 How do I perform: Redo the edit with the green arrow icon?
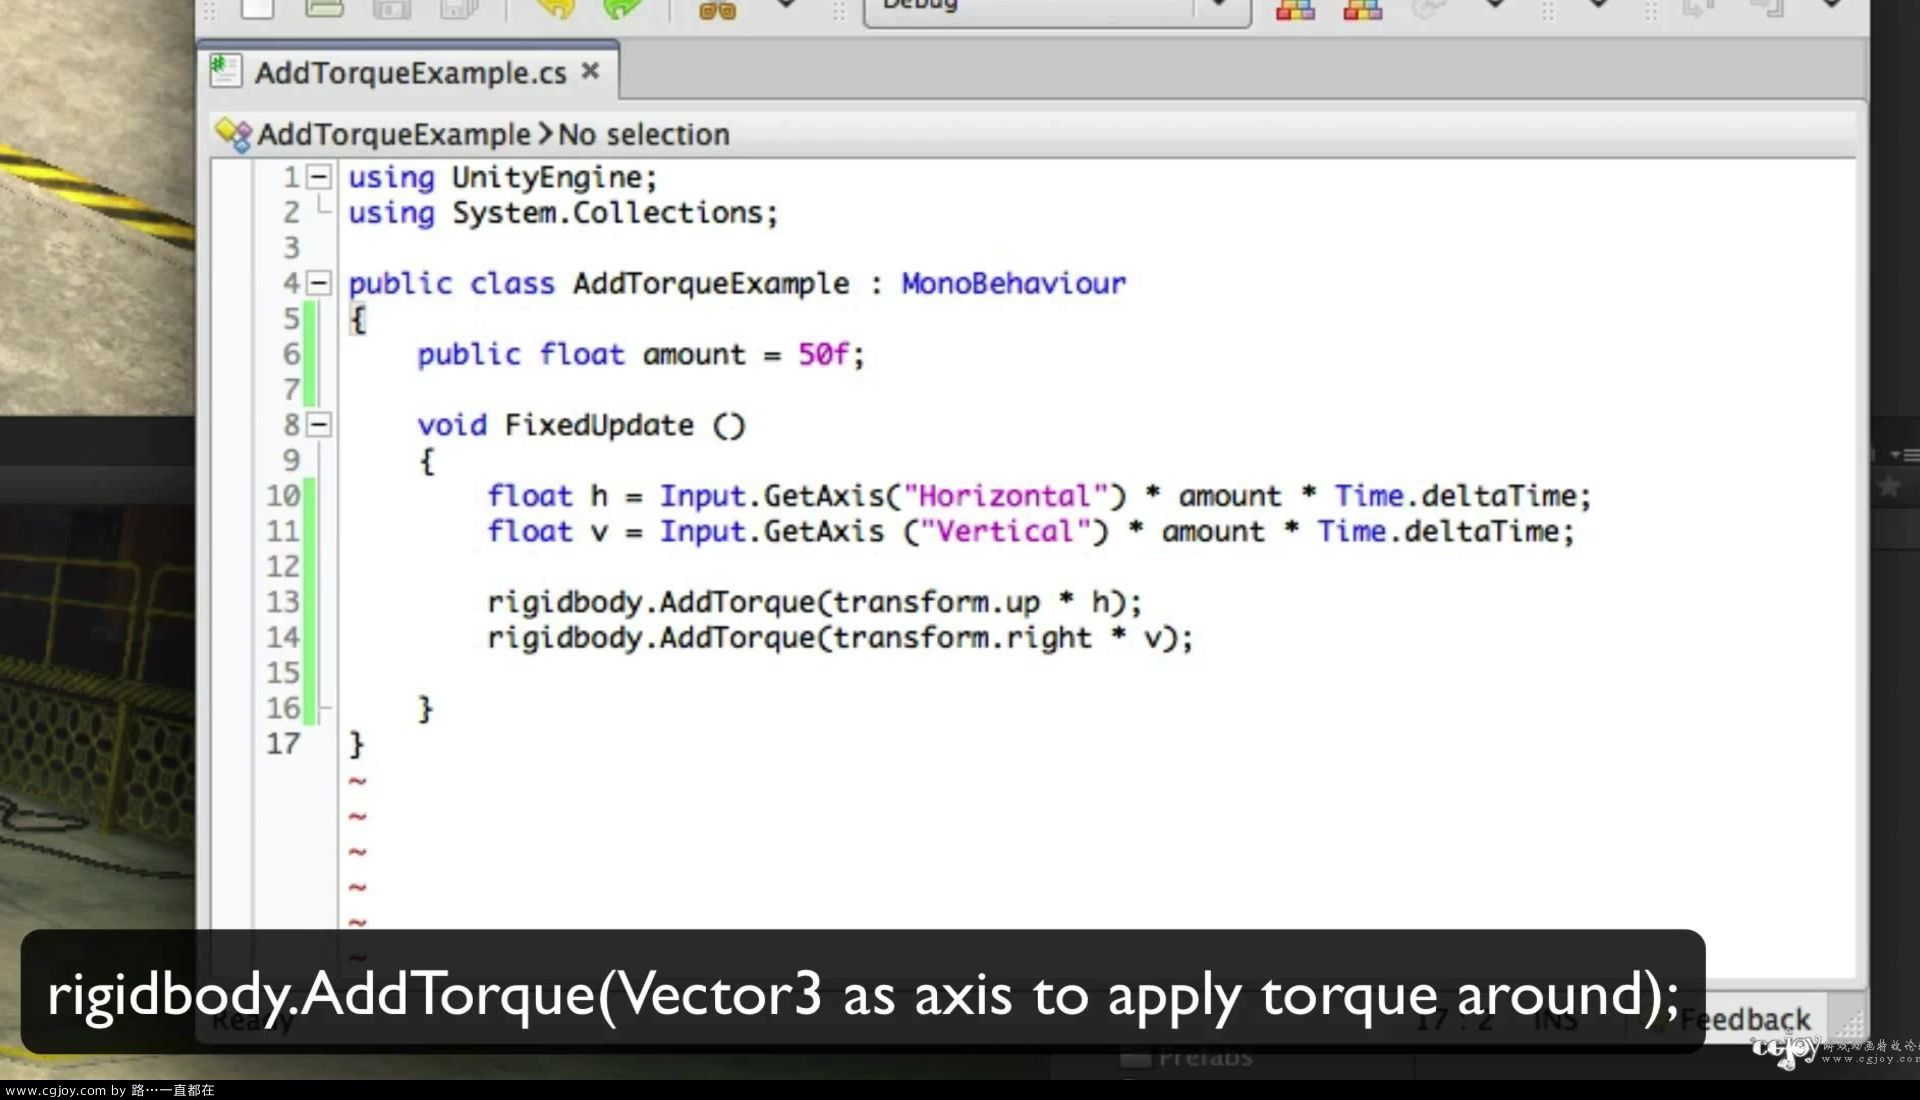coord(621,10)
